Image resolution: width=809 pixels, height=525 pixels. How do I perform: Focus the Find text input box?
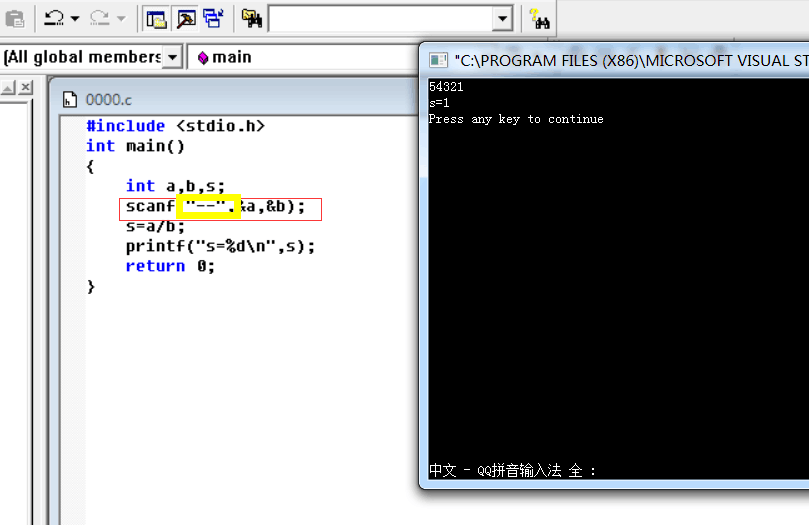click(x=381, y=19)
